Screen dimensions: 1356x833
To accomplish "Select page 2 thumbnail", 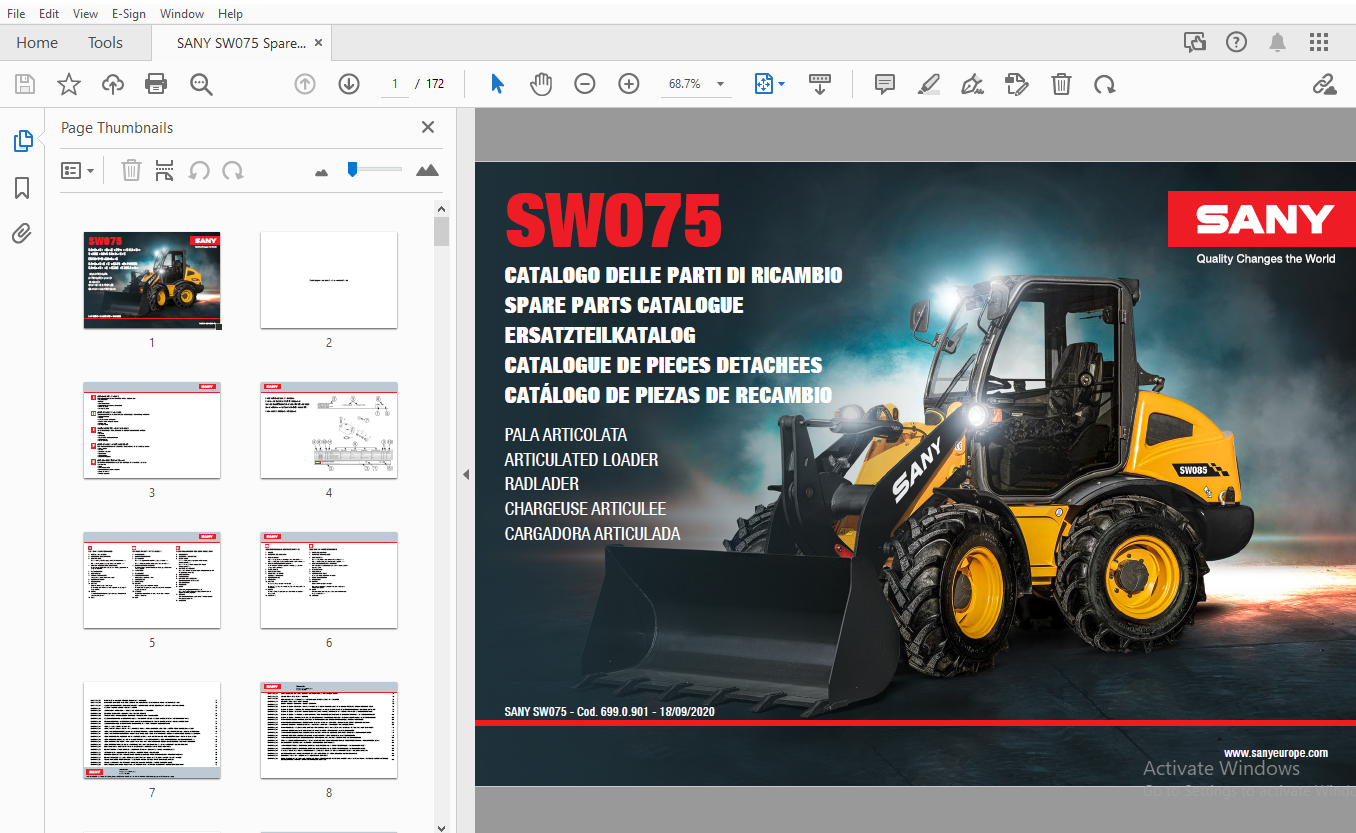I will [x=329, y=280].
